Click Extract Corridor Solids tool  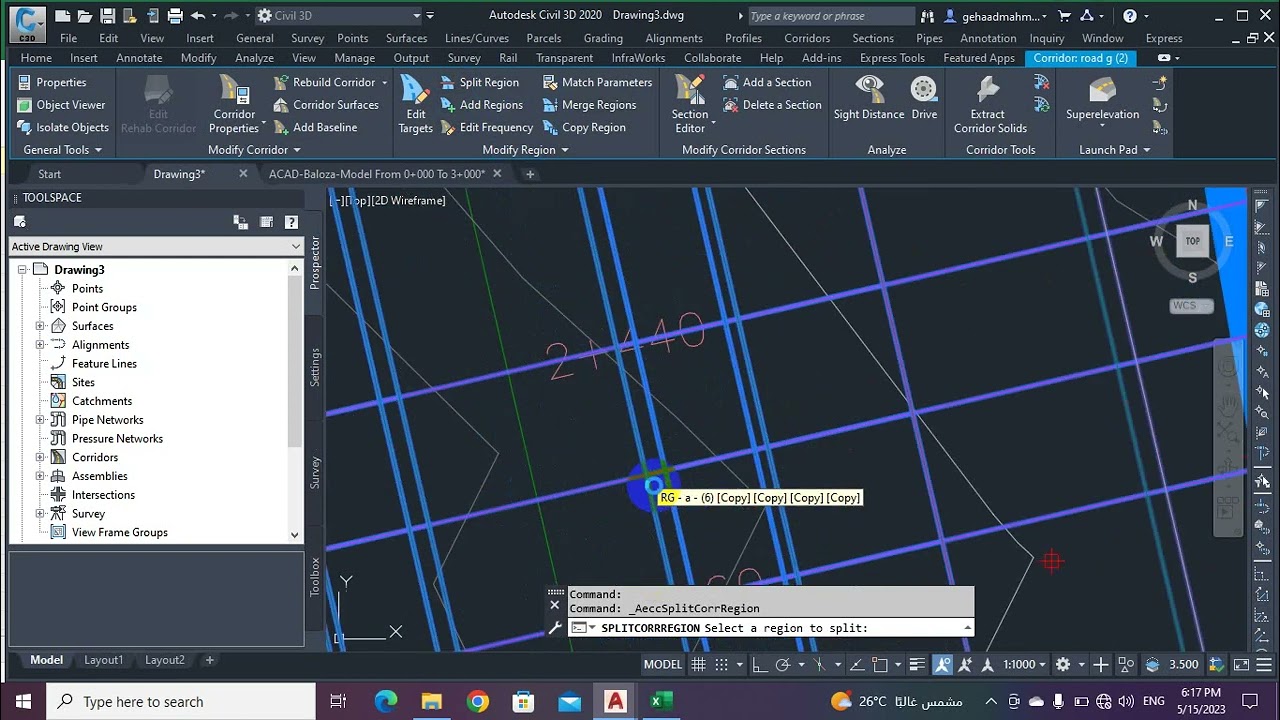coord(990,105)
